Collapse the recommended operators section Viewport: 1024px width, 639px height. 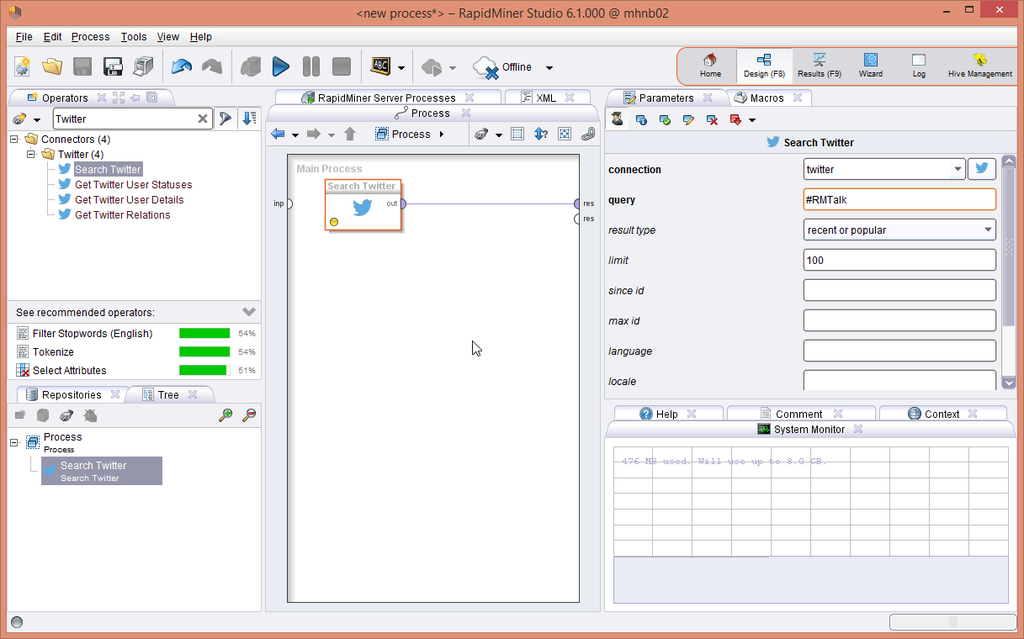249,312
